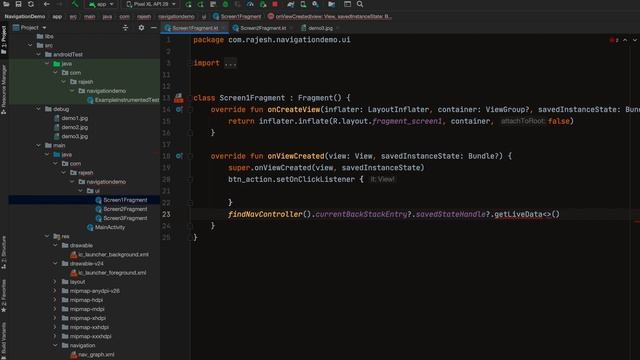Click the Save All toolbar icon
640x360 pixels.
(x=18, y=4)
